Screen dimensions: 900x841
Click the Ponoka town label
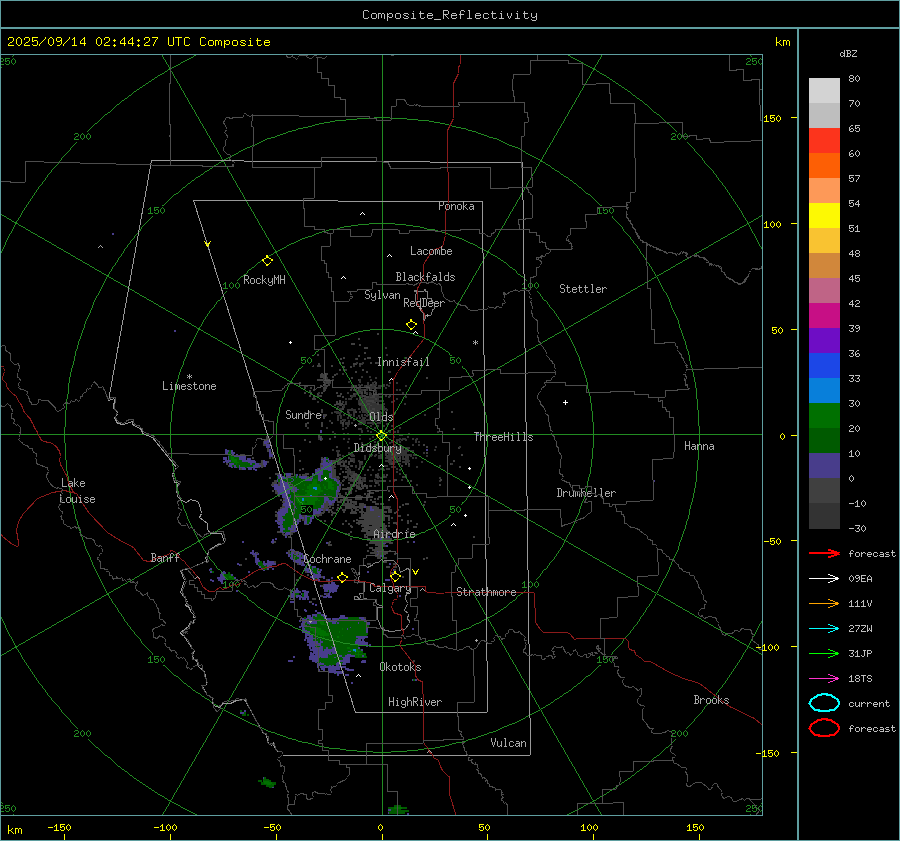click(x=456, y=206)
